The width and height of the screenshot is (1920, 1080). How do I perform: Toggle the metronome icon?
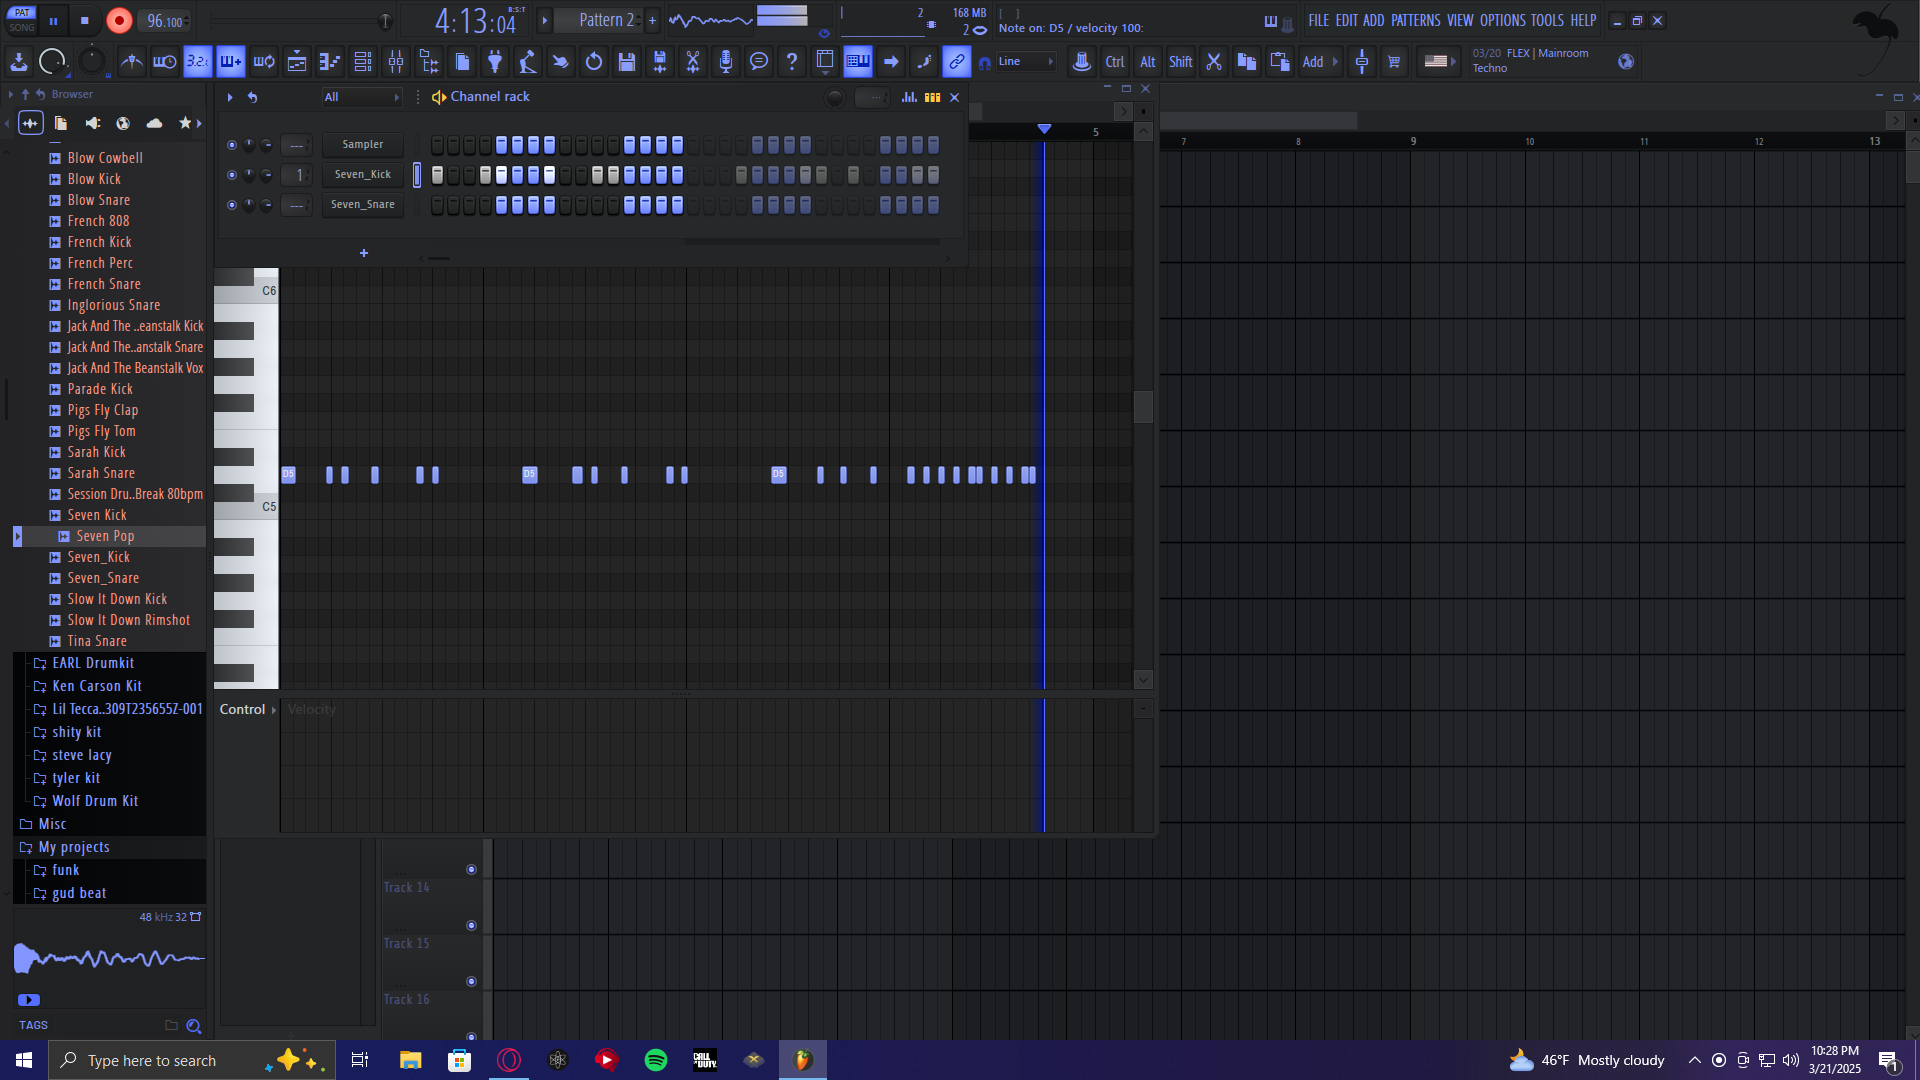(131, 62)
